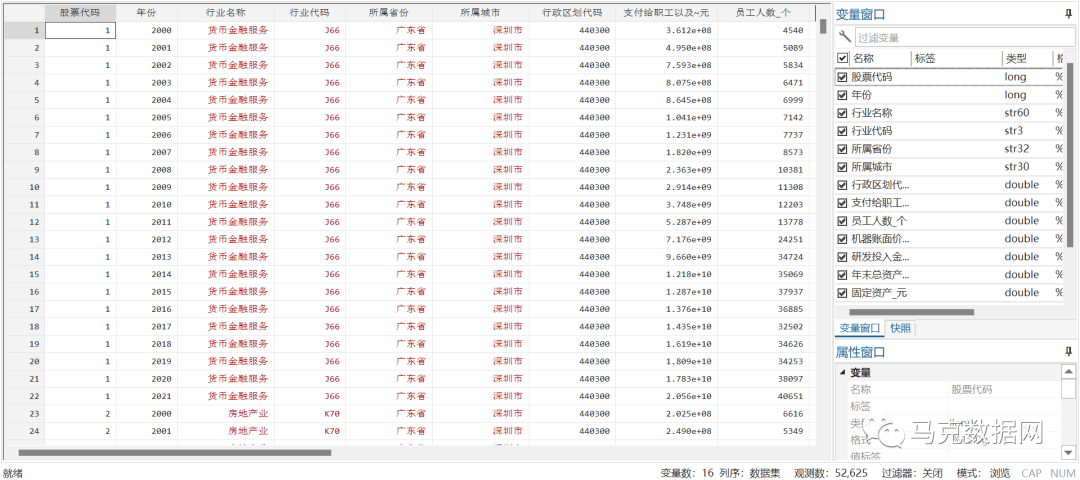Screen dimensions: 1080x480
Task: Select the 行业名称 column header in data grid
Action: click(225, 12)
